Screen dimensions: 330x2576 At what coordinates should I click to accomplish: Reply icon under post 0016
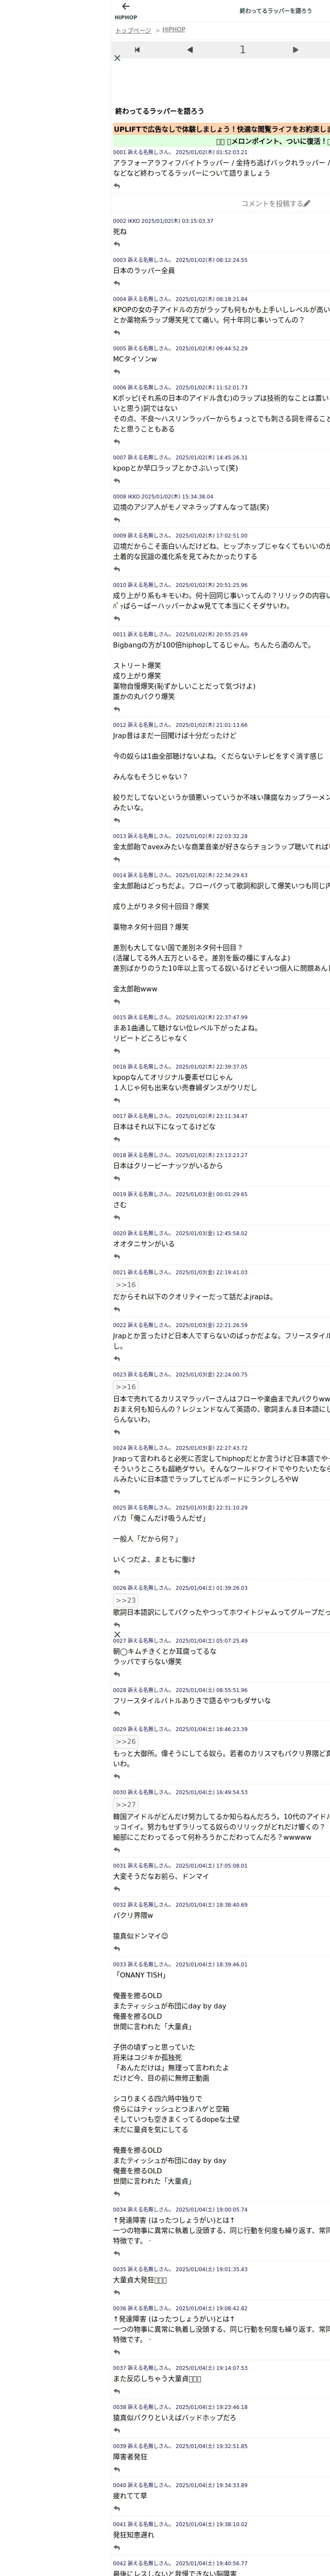(x=117, y=1101)
